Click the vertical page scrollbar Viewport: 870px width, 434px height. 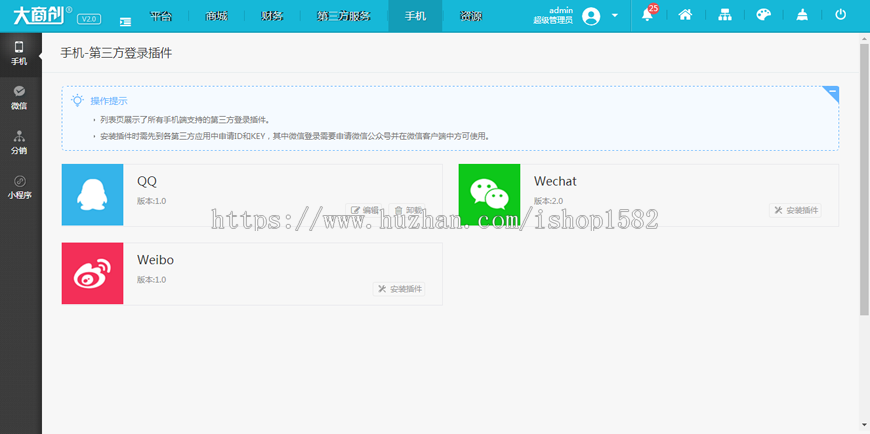pos(864,178)
